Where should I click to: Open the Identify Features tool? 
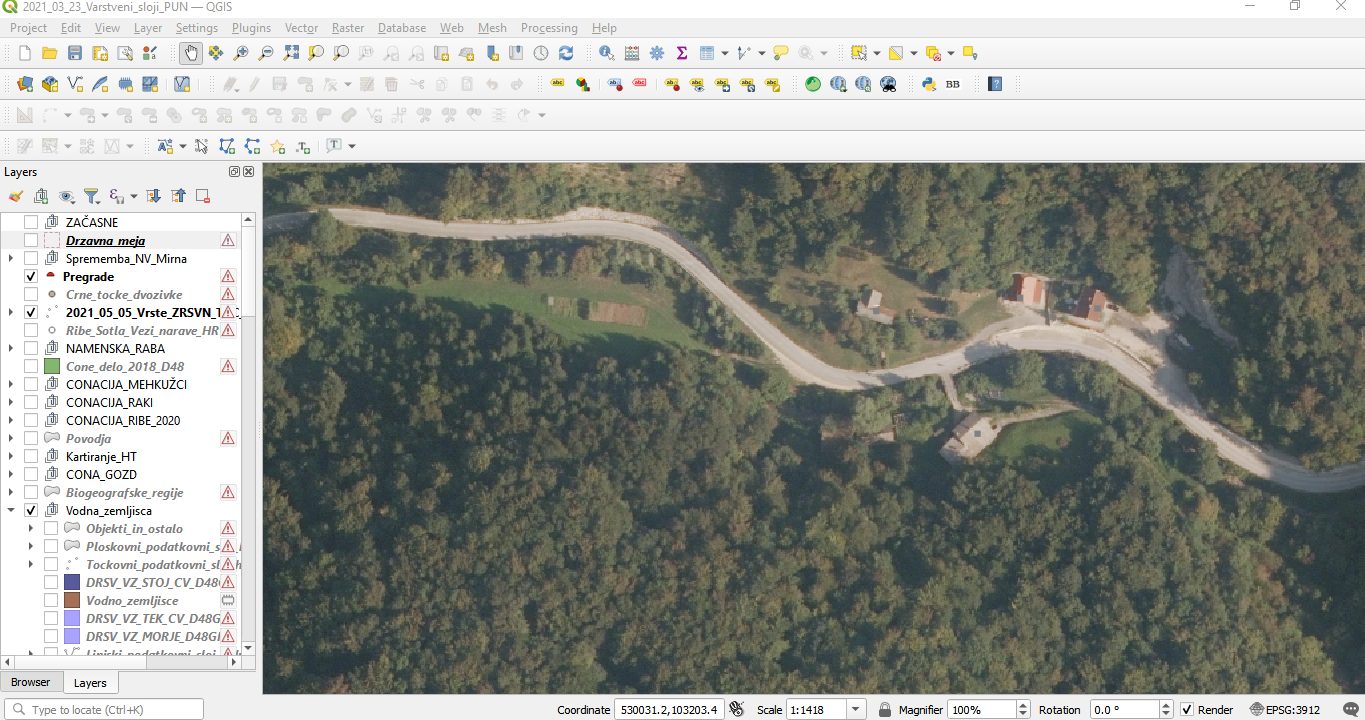point(606,53)
